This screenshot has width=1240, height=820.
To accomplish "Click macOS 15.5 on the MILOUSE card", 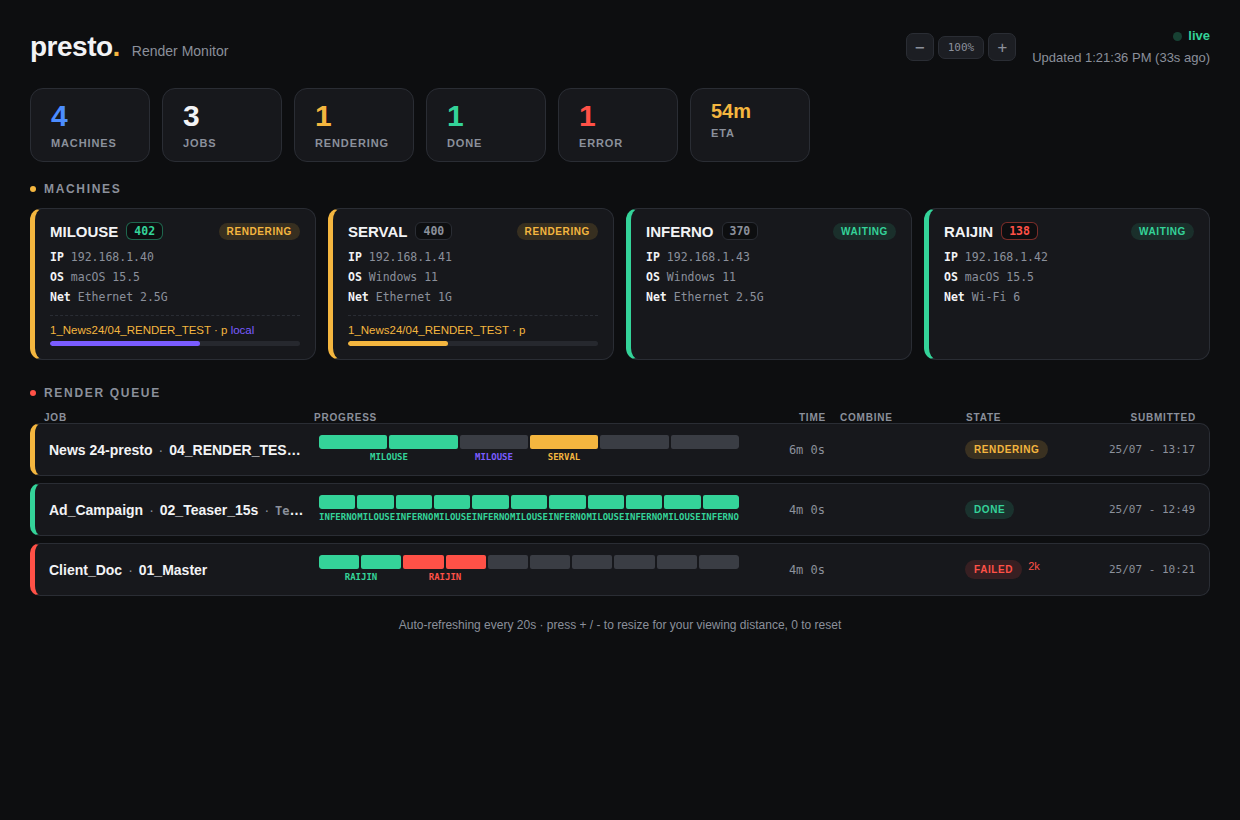I will [105, 277].
